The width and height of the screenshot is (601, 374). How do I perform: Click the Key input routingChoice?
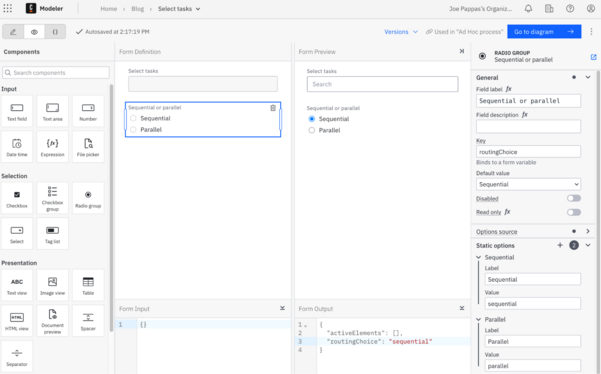[x=528, y=152]
